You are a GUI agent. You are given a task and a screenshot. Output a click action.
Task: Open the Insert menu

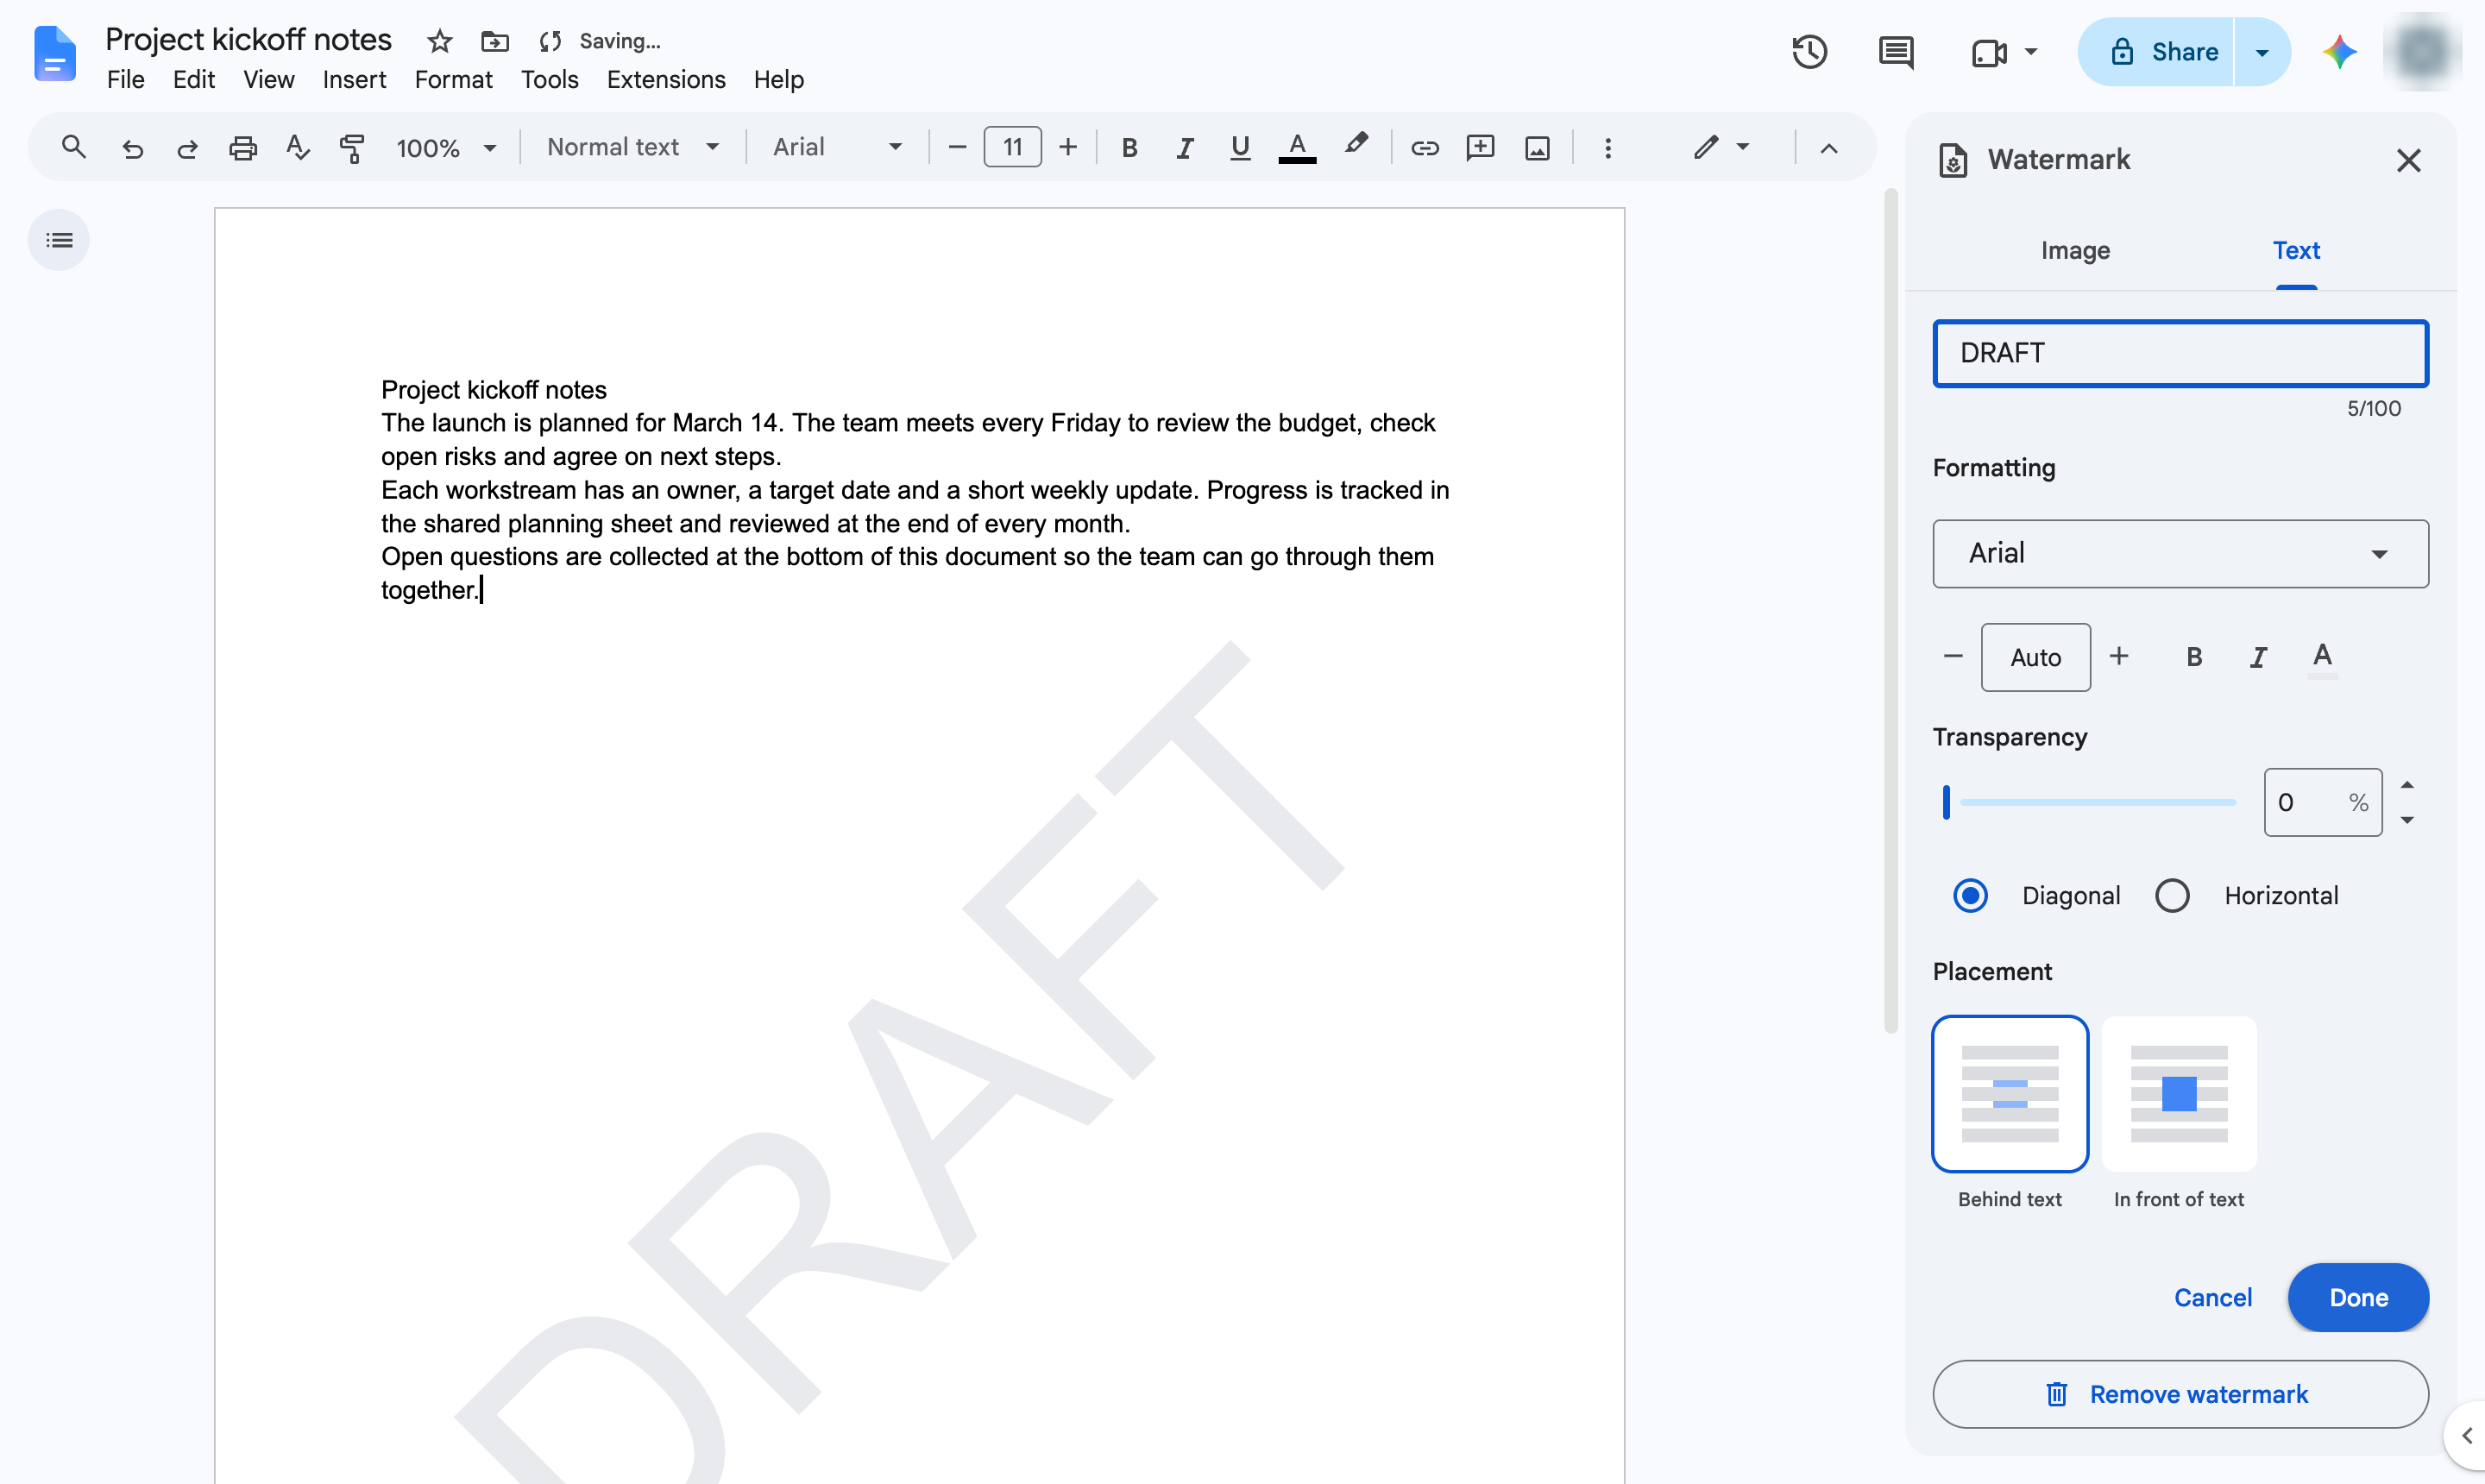[354, 80]
